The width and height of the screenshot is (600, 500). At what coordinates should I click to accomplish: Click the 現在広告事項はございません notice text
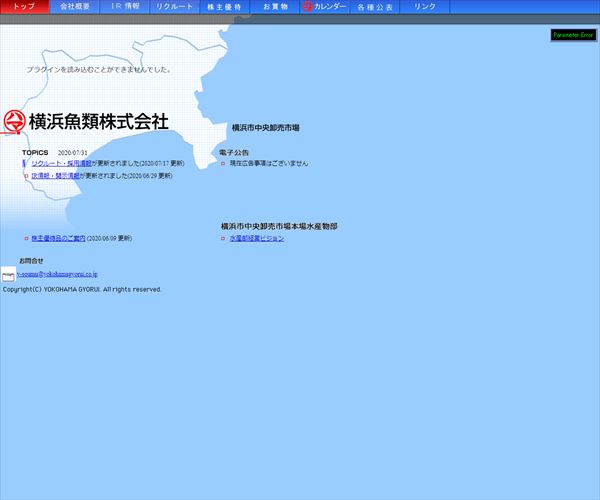[x=269, y=163]
